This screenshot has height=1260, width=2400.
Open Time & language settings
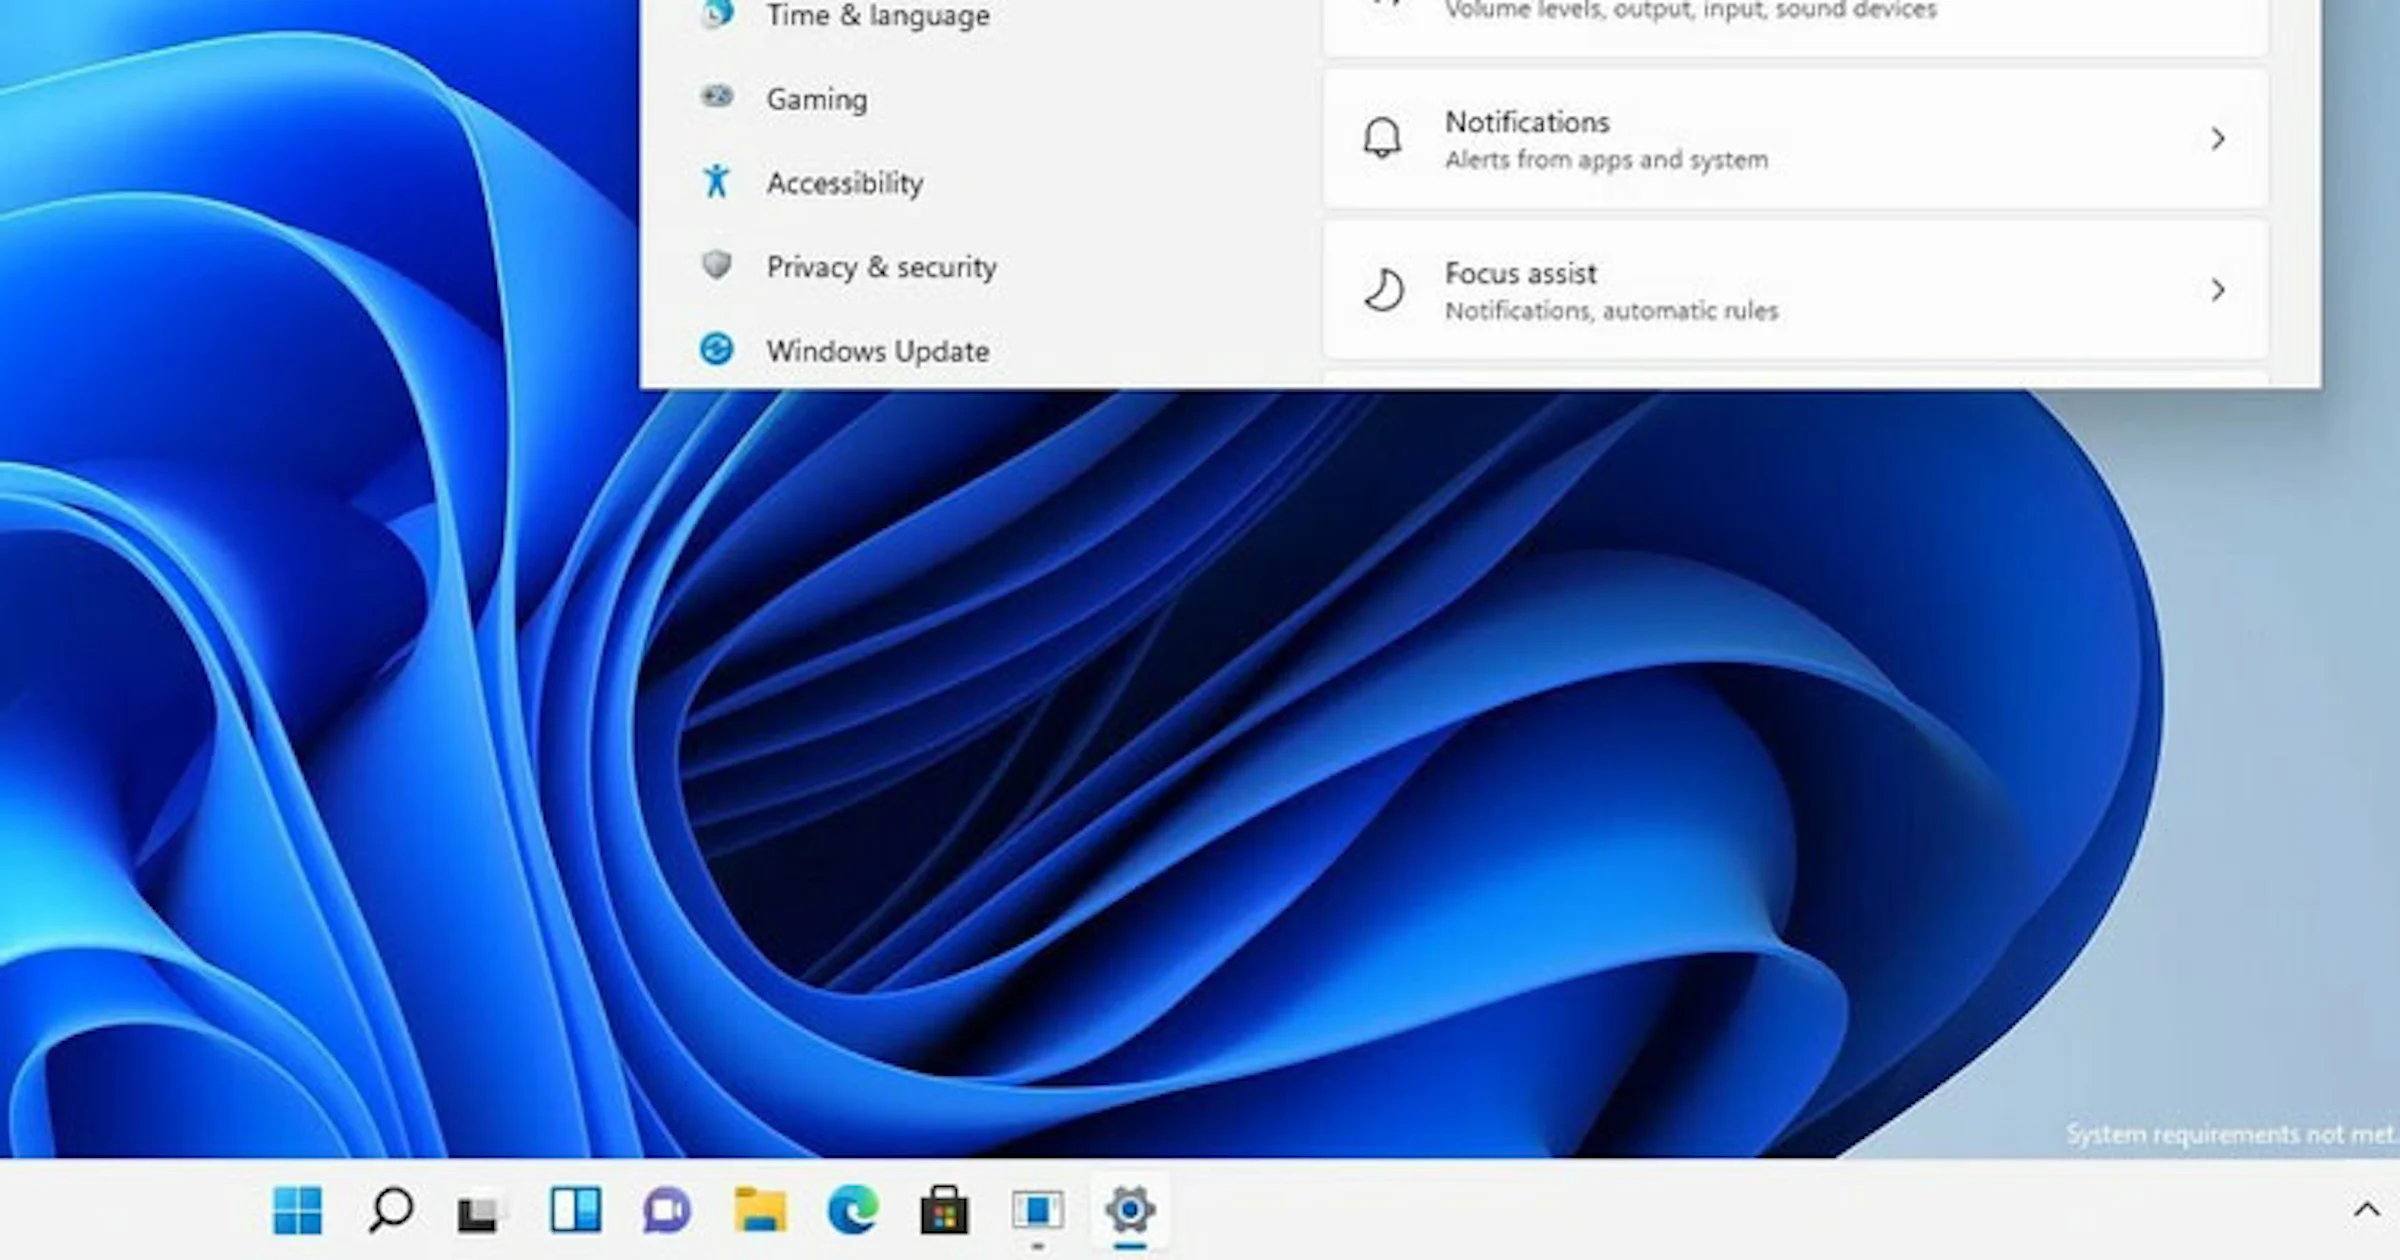click(x=878, y=16)
